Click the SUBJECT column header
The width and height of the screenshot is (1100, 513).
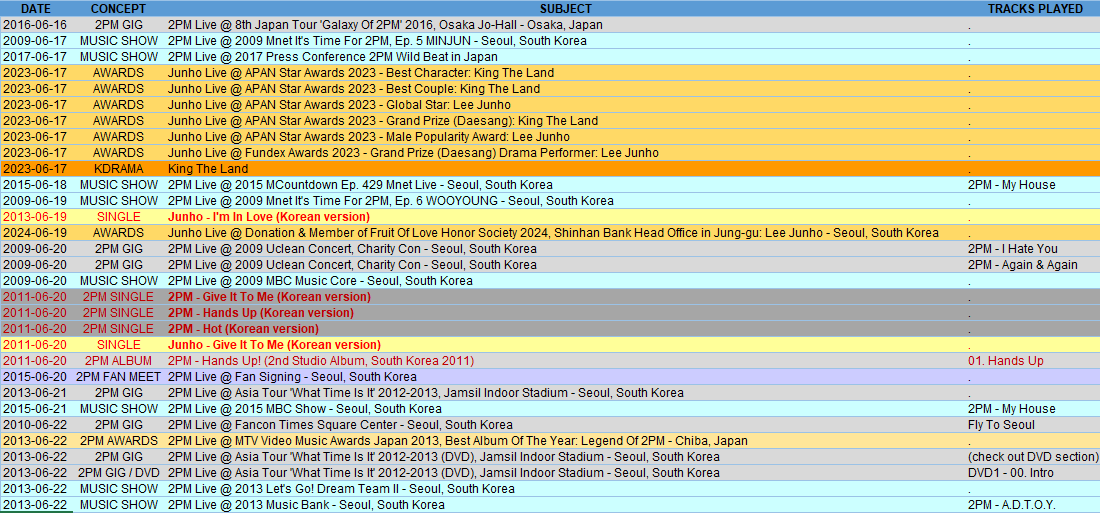(565, 8)
